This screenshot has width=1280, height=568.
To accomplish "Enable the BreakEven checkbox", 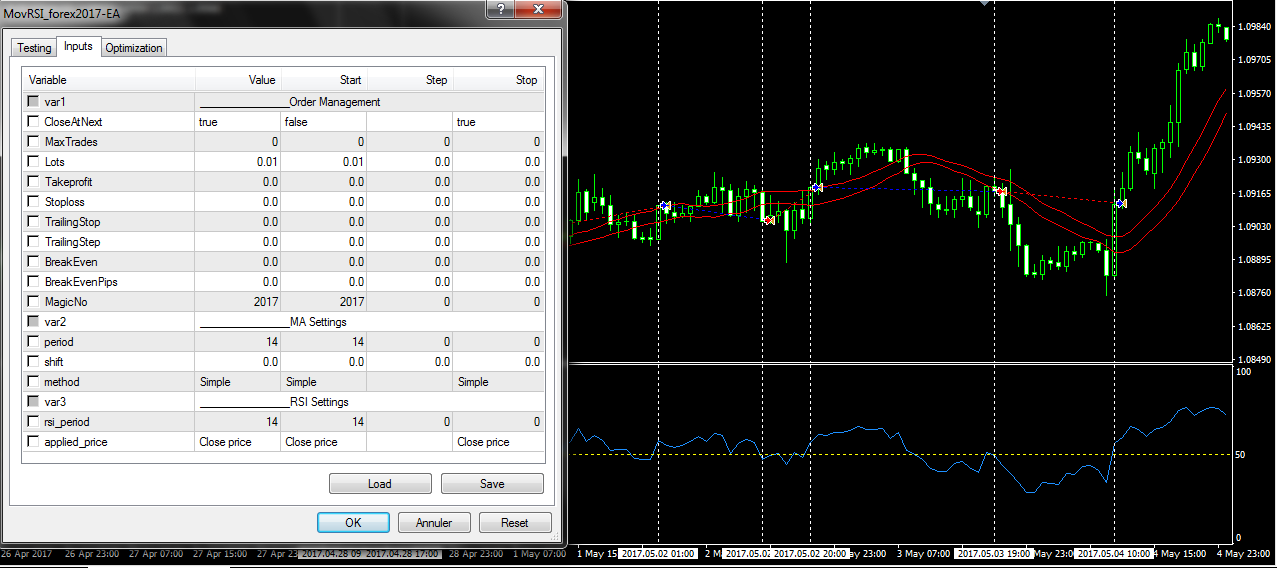I will [34, 262].
